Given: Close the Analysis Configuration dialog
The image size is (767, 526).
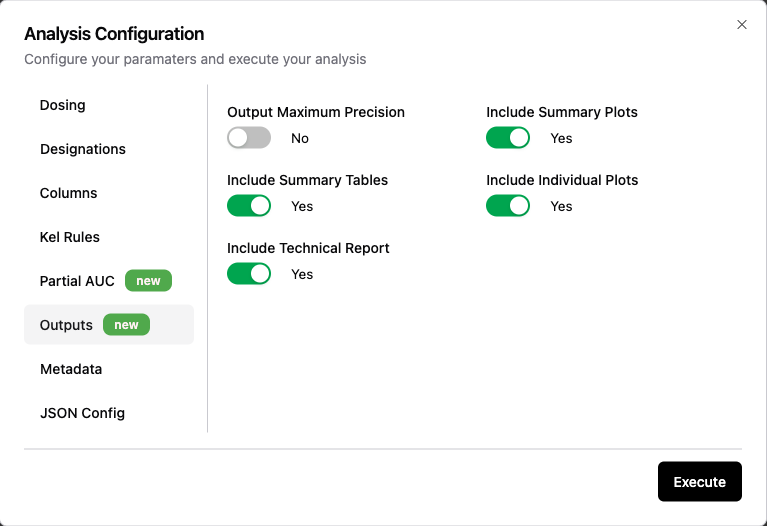Looking at the screenshot, I should click(x=742, y=24).
